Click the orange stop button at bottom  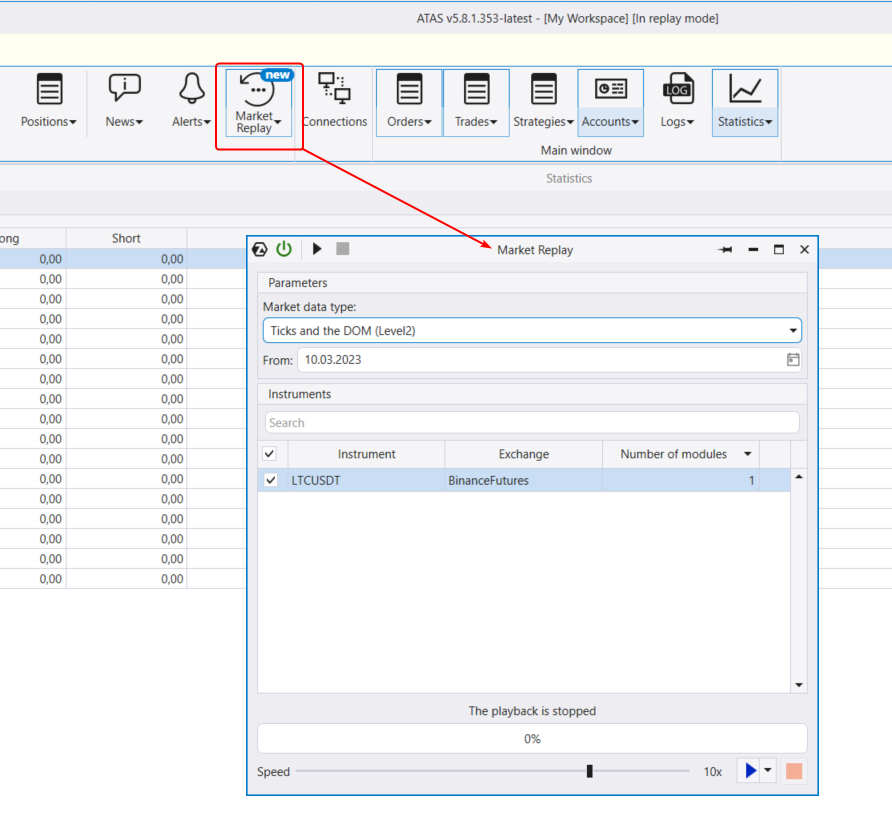(x=794, y=771)
